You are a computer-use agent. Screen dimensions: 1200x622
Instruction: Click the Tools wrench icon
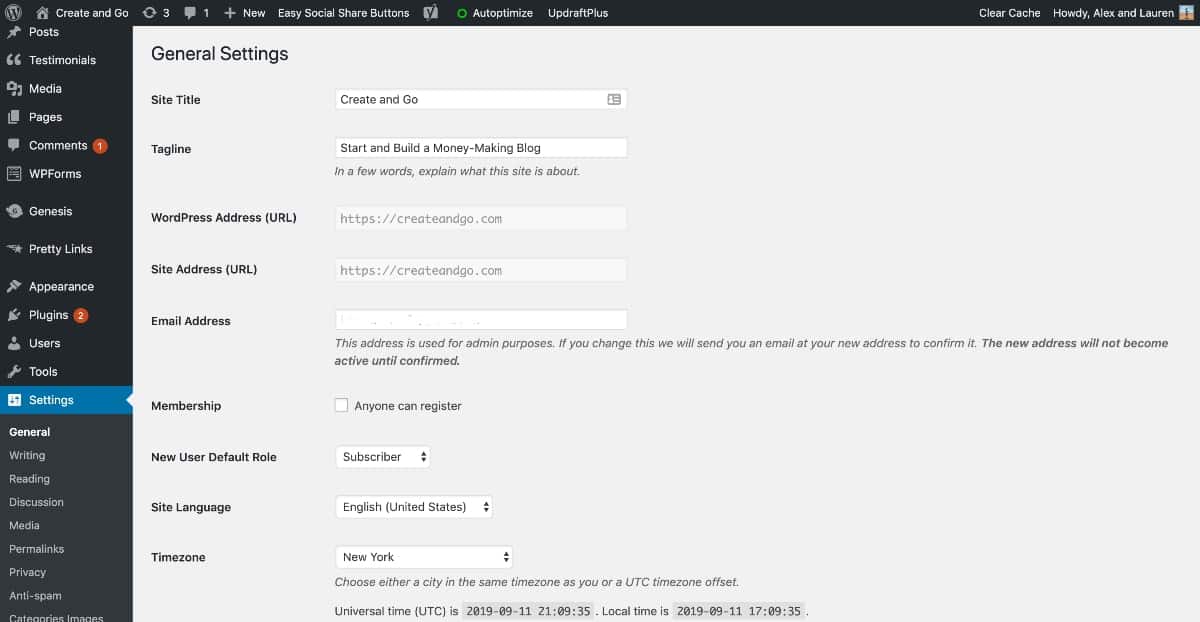tap(14, 371)
